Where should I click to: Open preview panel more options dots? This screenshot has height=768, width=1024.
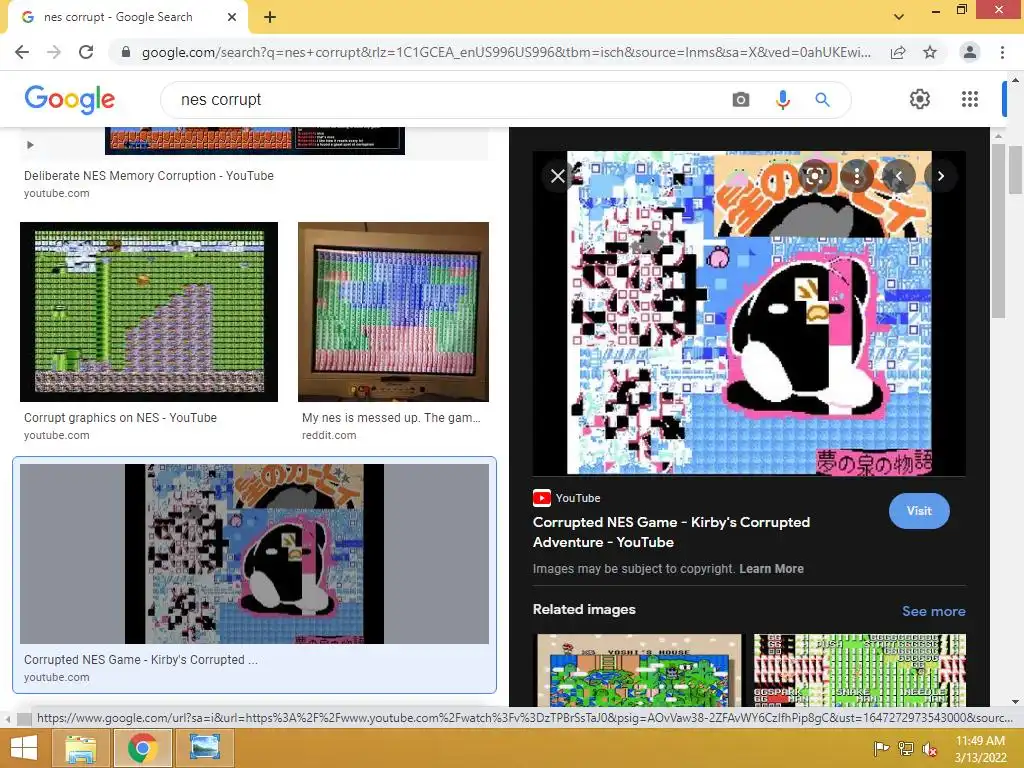(x=857, y=176)
